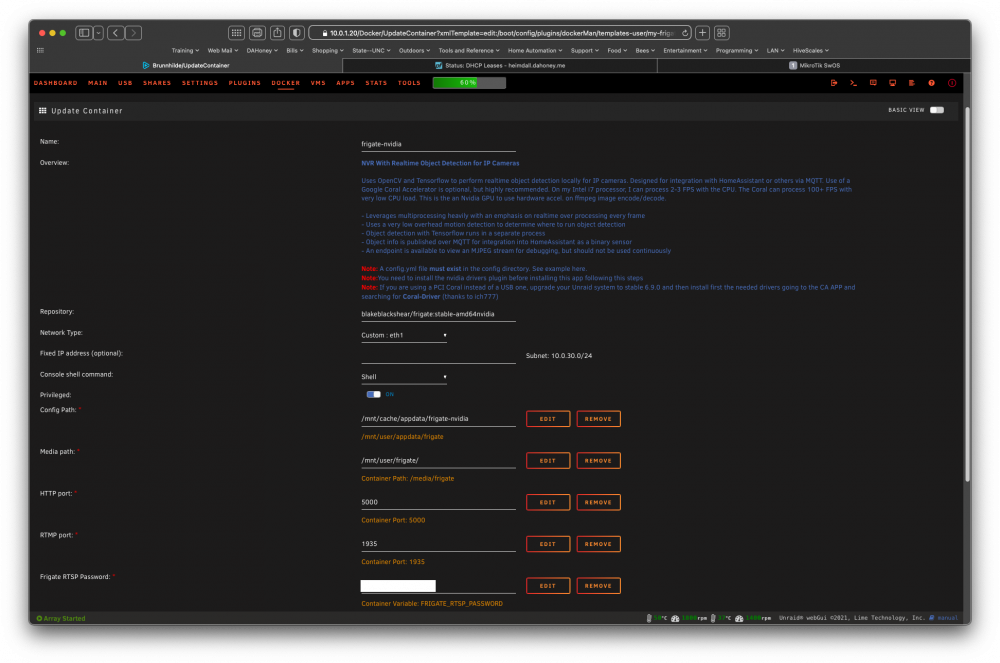Toggle the Basic View switch
Screen dimensions: 1000x663
click(936, 110)
